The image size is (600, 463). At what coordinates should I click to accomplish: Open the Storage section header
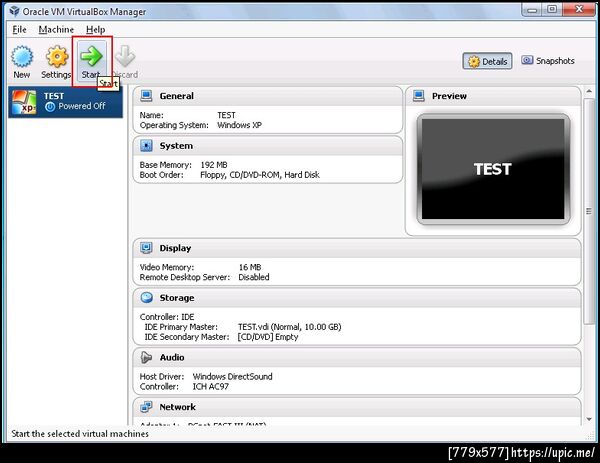pos(357,298)
